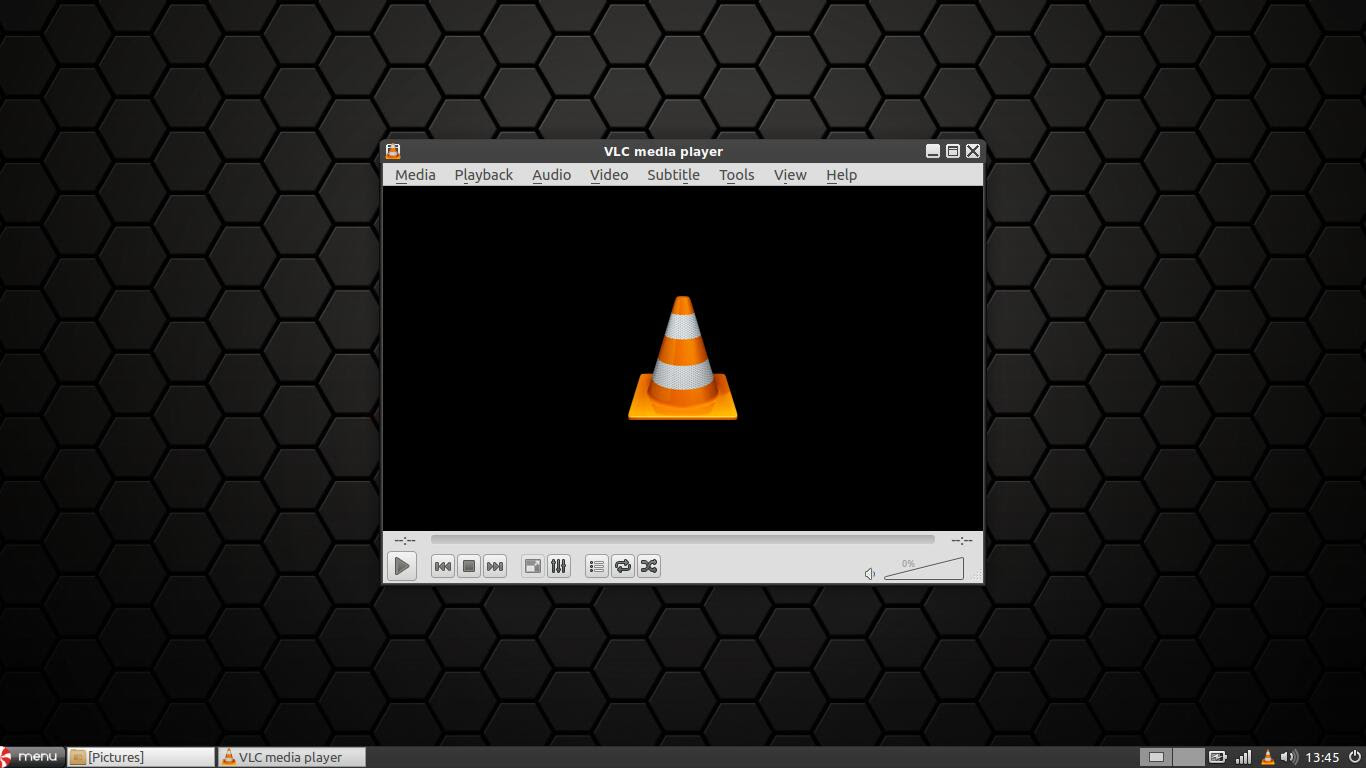Open the network signal tray icon
Viewport: 1366px width, 768px height.
pyautogui.click(x=1244, y=757)
